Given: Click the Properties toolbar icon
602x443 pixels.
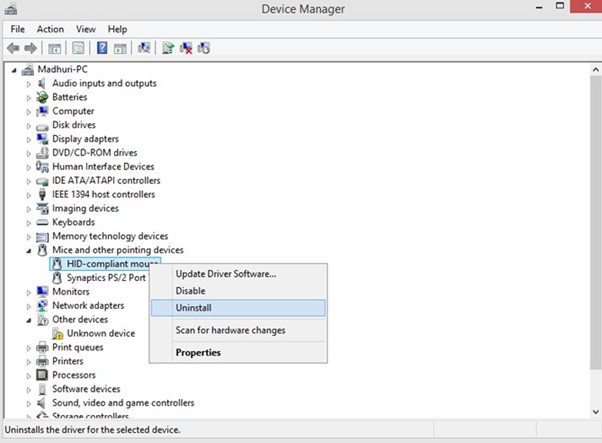Looking at the screenshot, I should tap(78, 48).
